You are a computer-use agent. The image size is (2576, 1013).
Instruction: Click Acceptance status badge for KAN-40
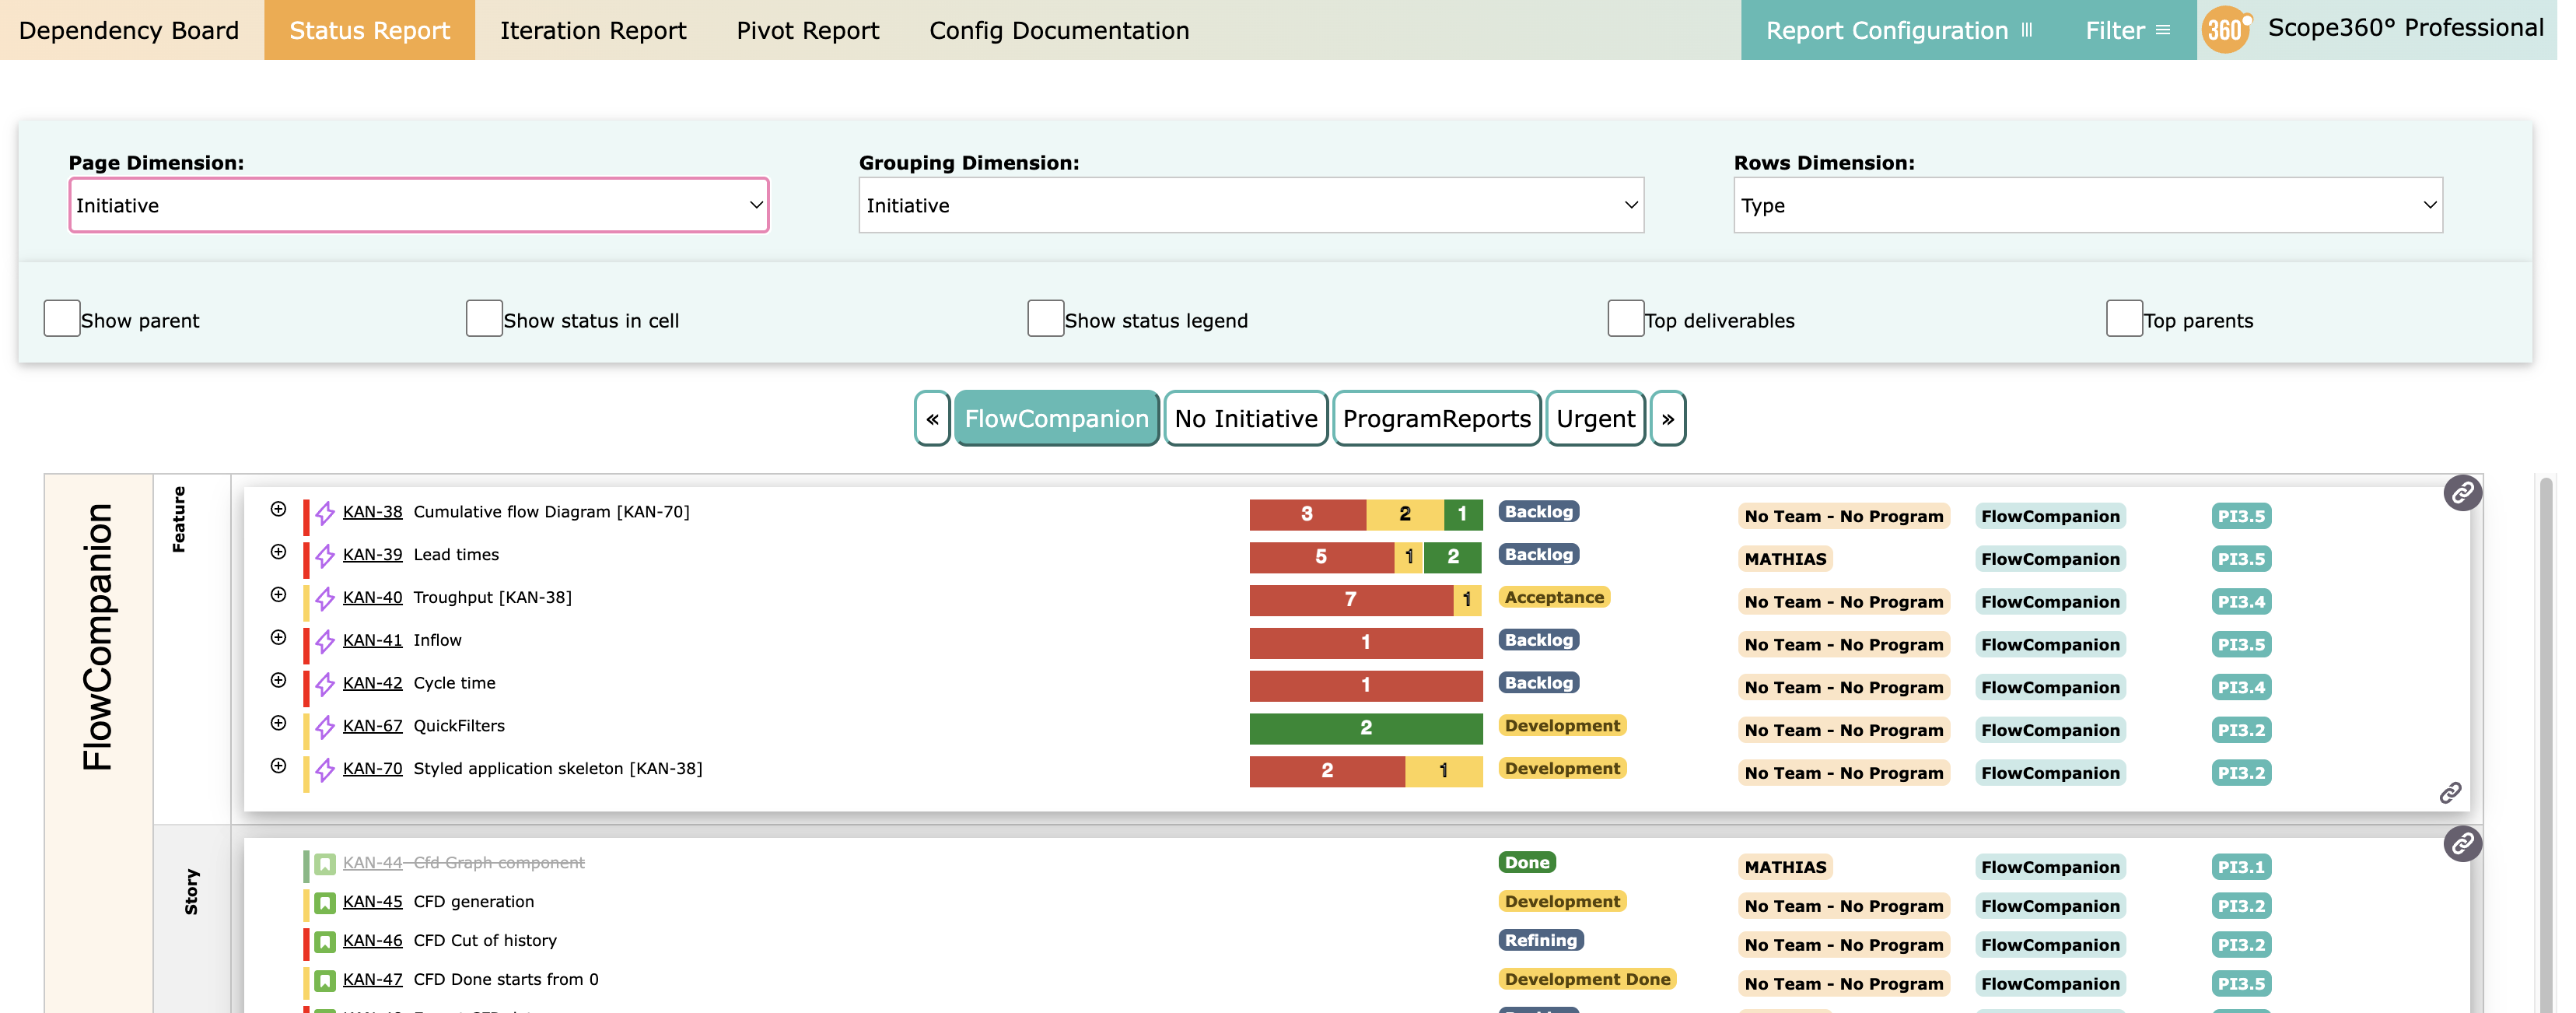click(x=1554, y=598)
